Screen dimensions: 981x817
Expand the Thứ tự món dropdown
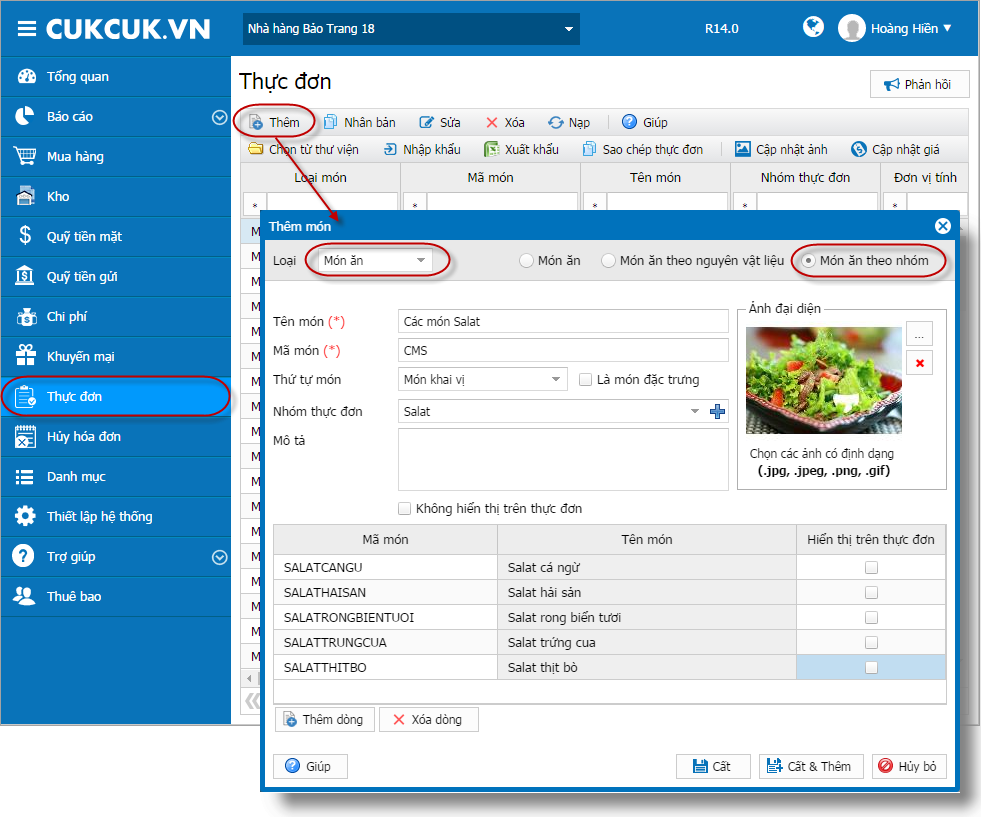coord(482,380)
